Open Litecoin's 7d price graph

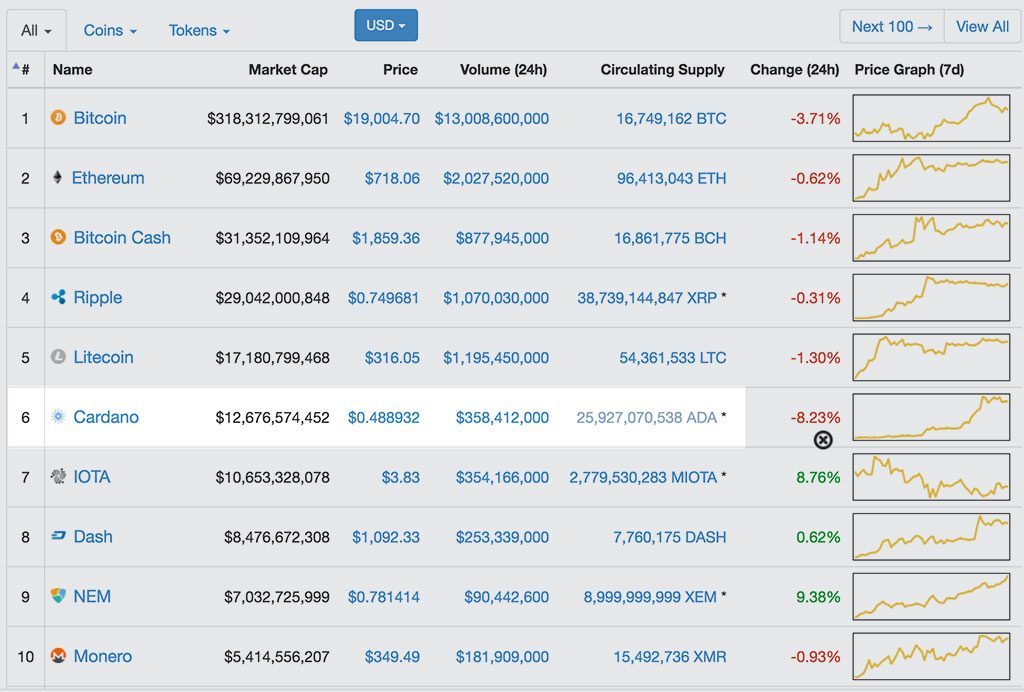click(931, 357)
